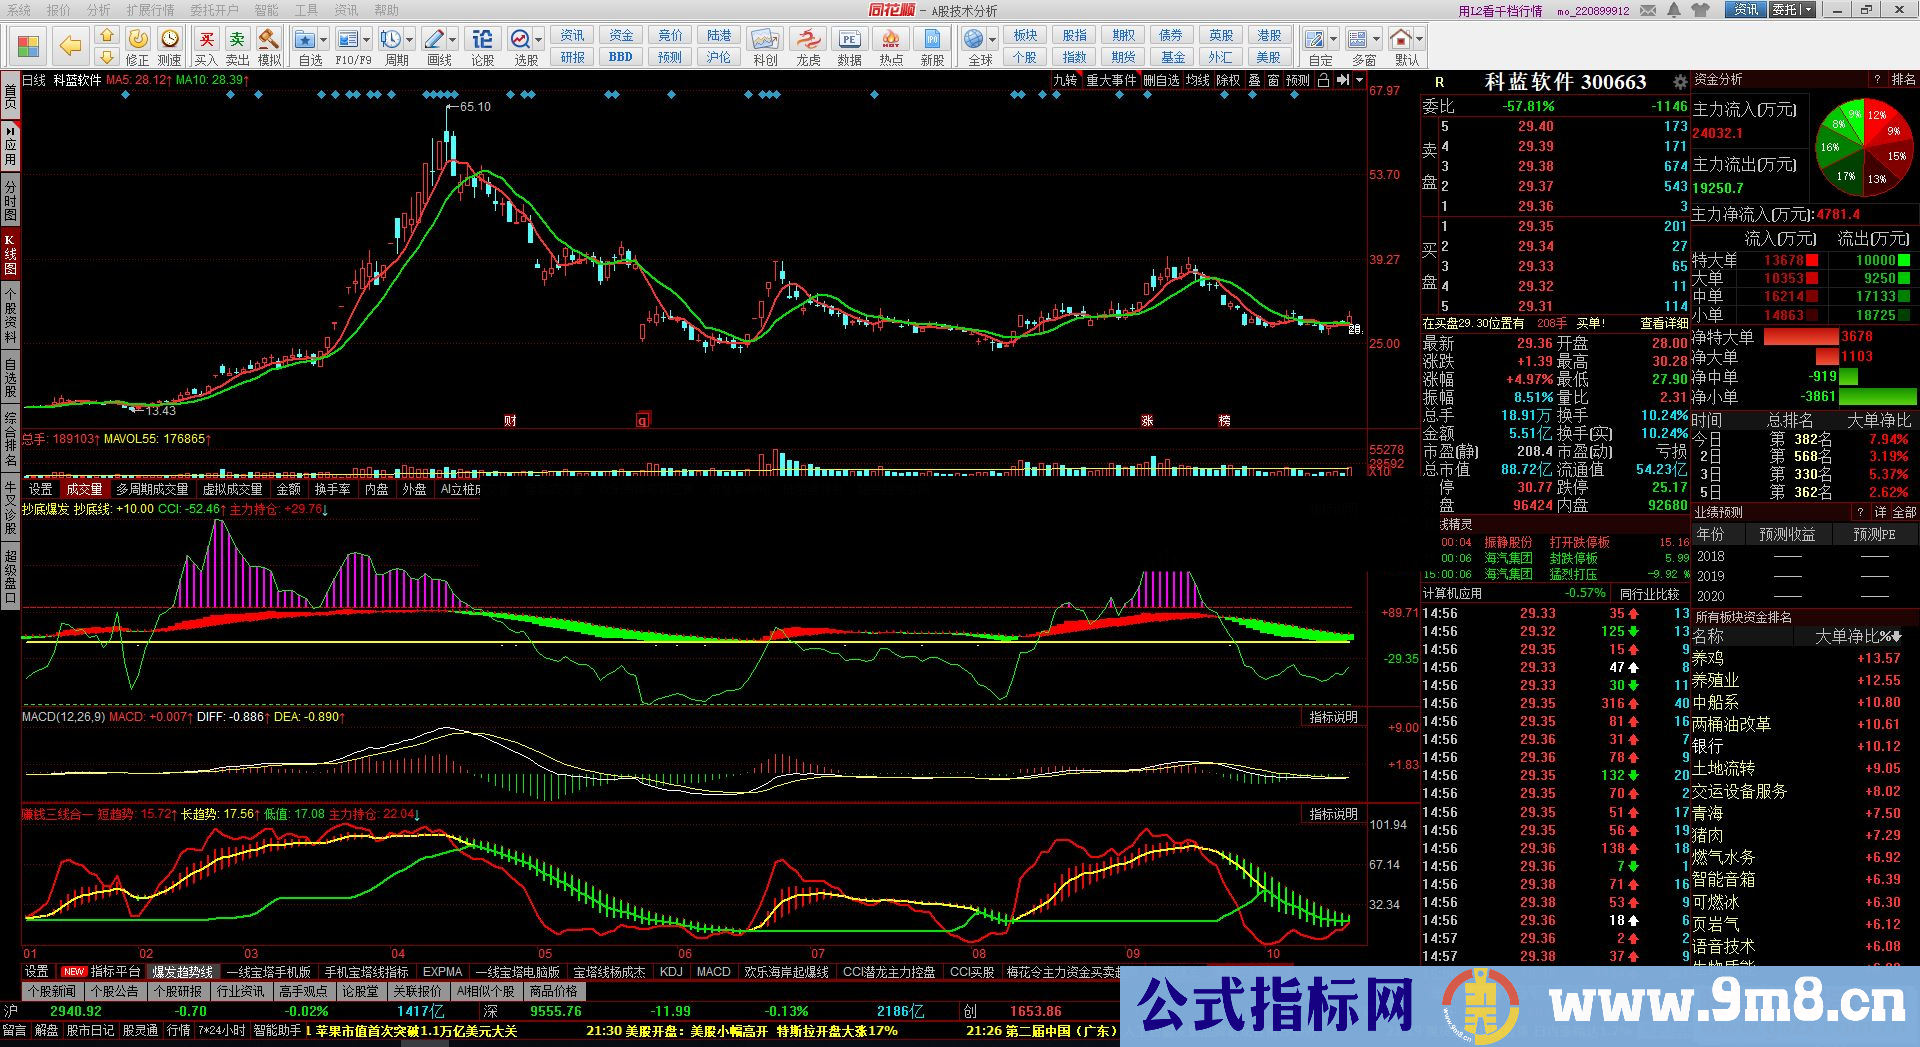
Task: Select the KDJ indicator tab
Action: [x=671, y=972]
